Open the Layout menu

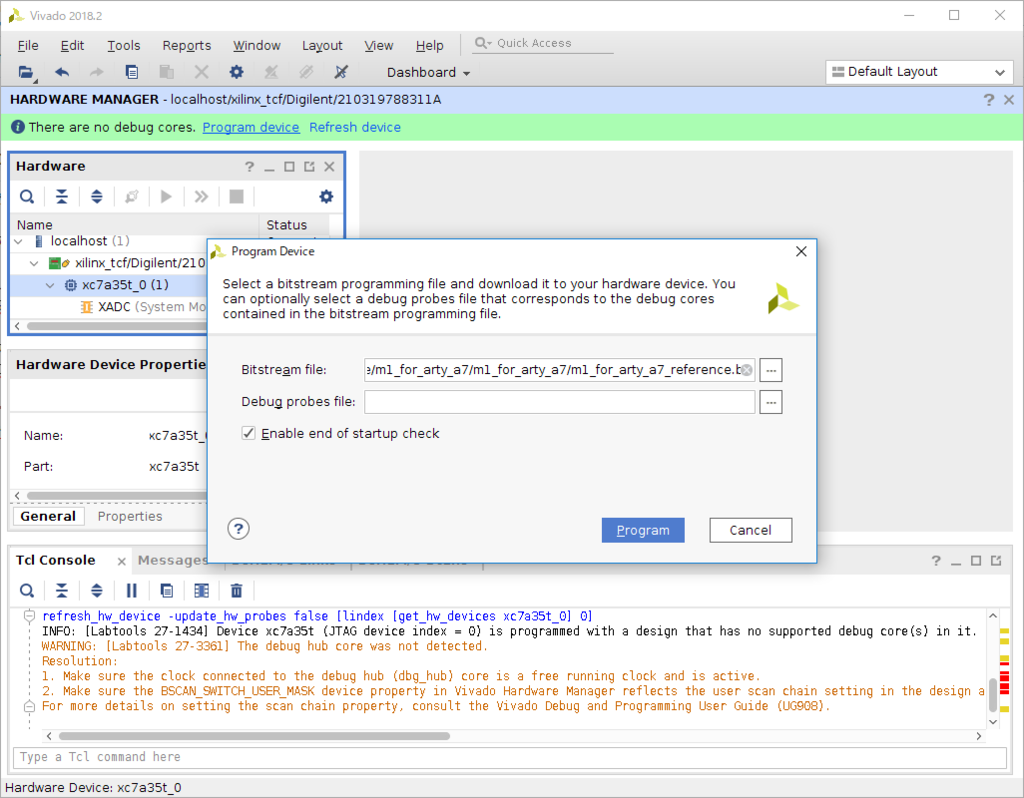click(322, 46)
